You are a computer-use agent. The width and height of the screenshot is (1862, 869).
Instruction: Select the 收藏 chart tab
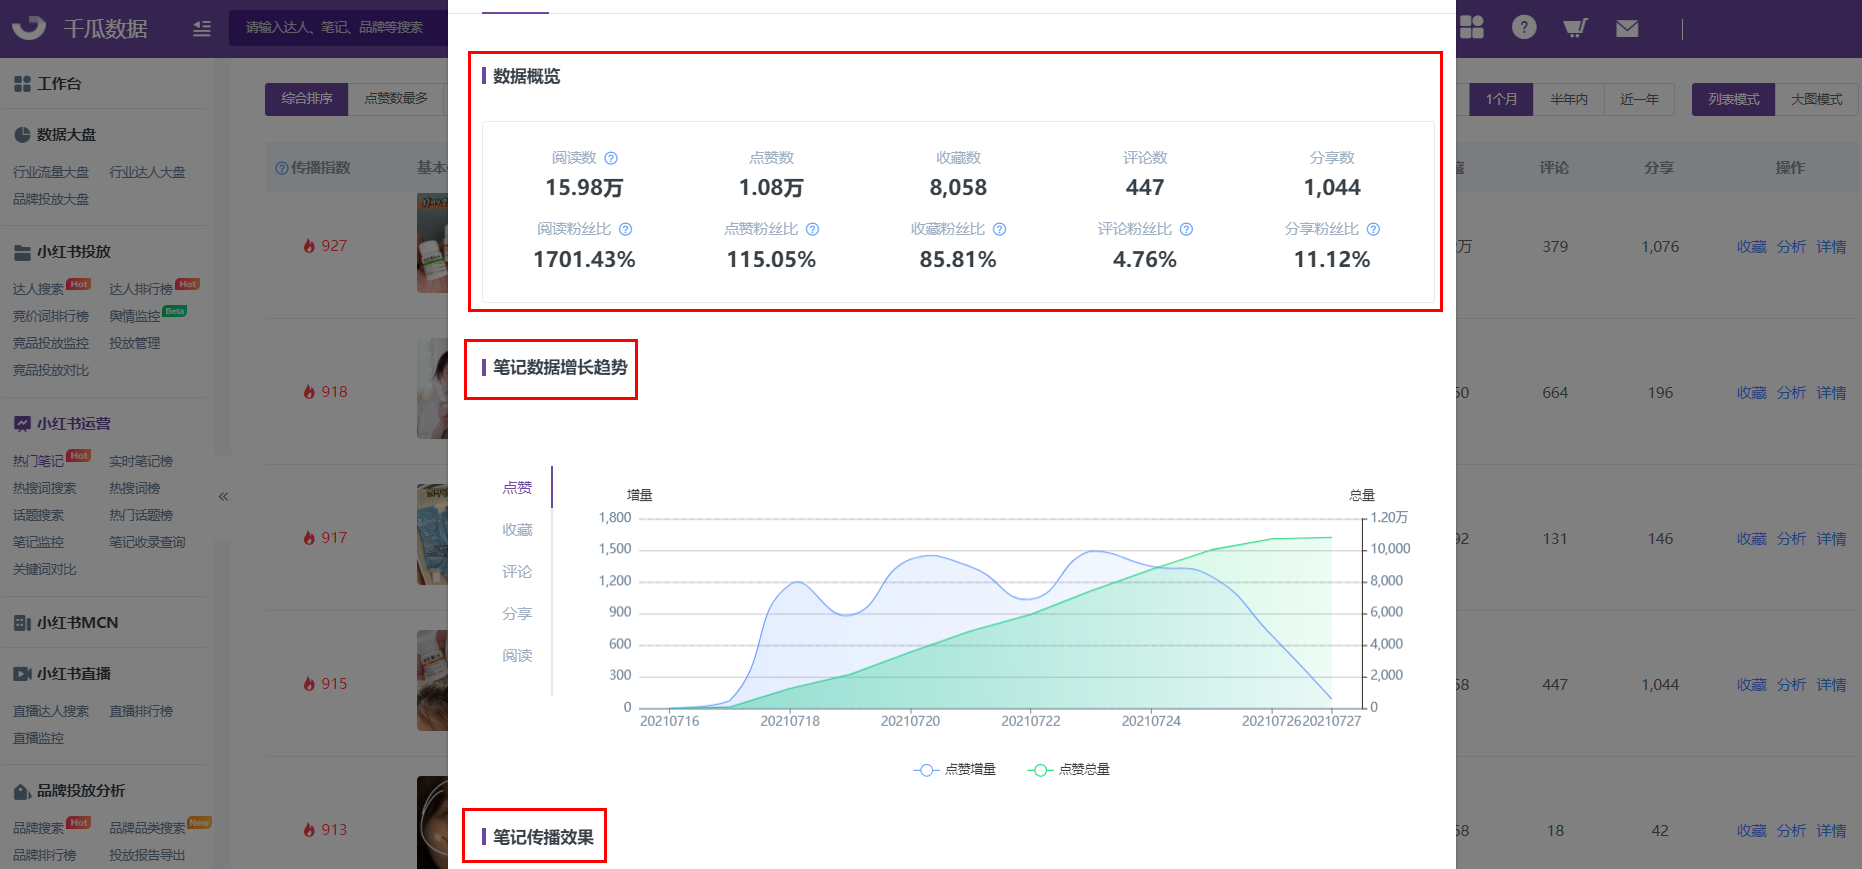tap(517, 530)
